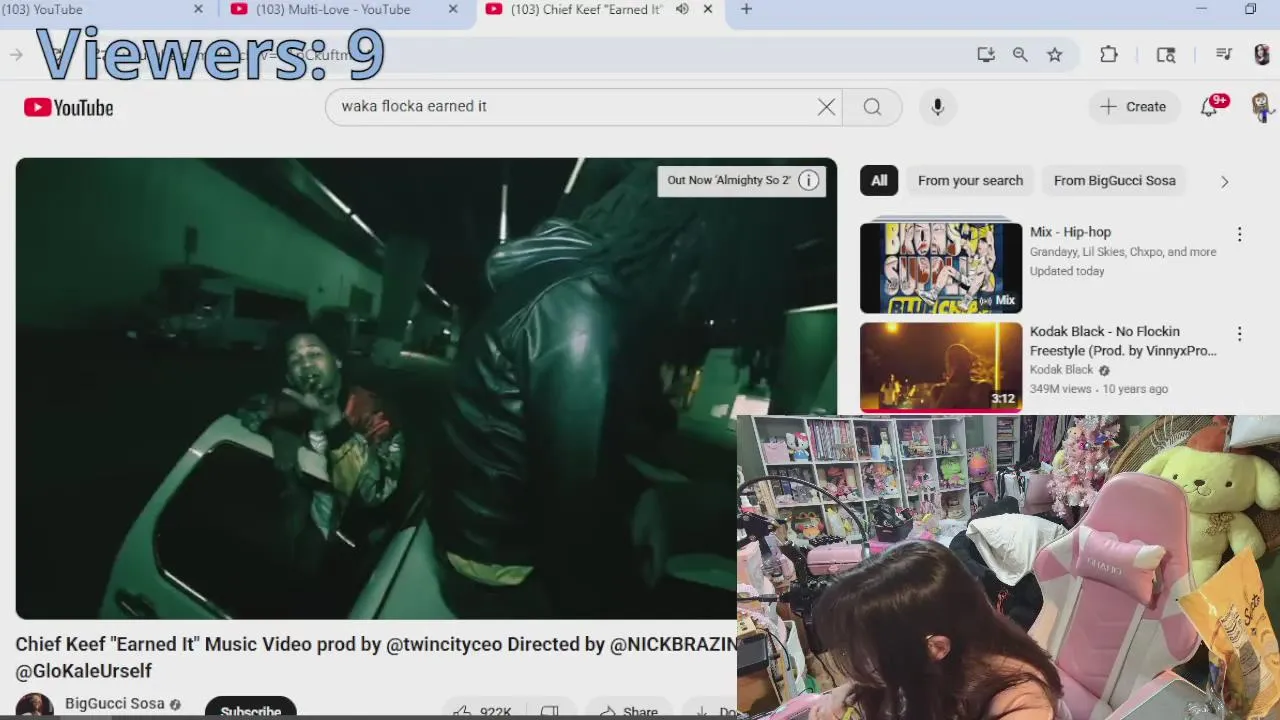1280x720 pixels.
Task: Open the browser zoom magnifier icon
Action: (x=1020, y=55)
